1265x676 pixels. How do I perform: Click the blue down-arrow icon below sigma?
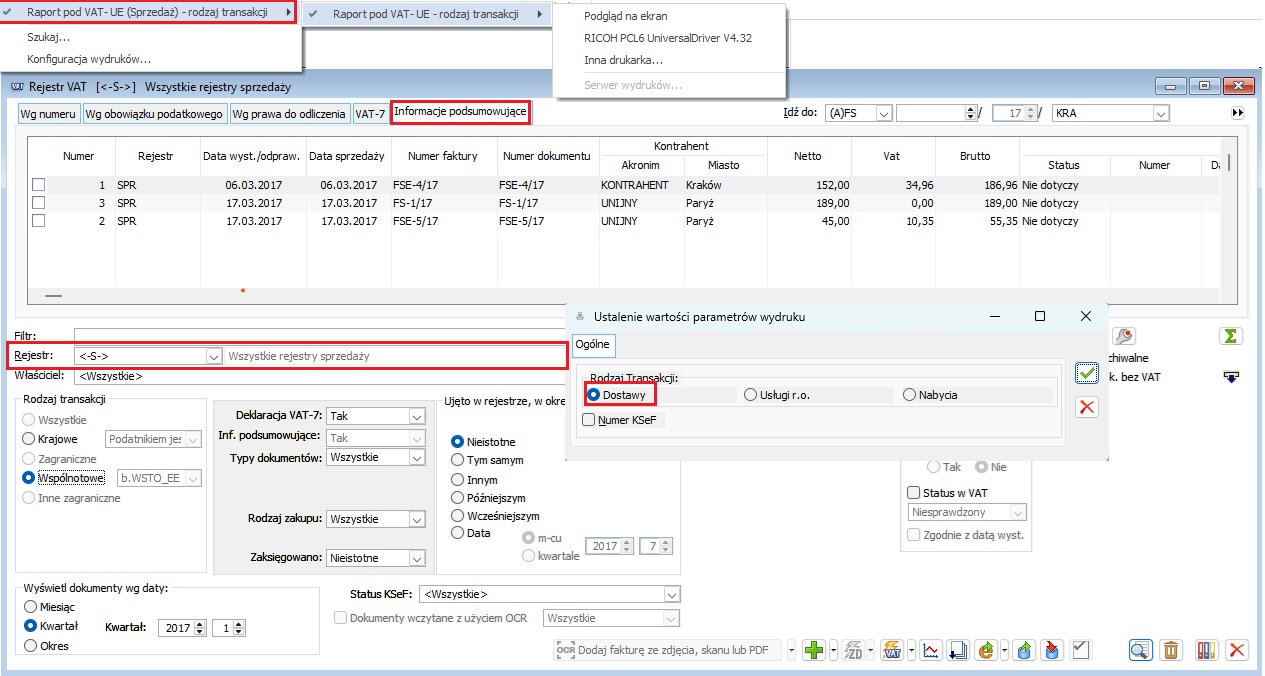click(1231, 376)
